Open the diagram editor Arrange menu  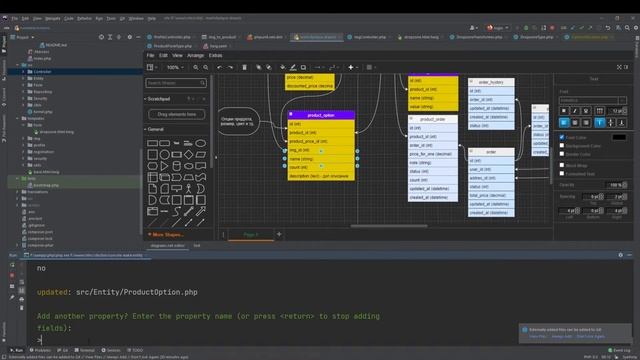coord(195,55)
